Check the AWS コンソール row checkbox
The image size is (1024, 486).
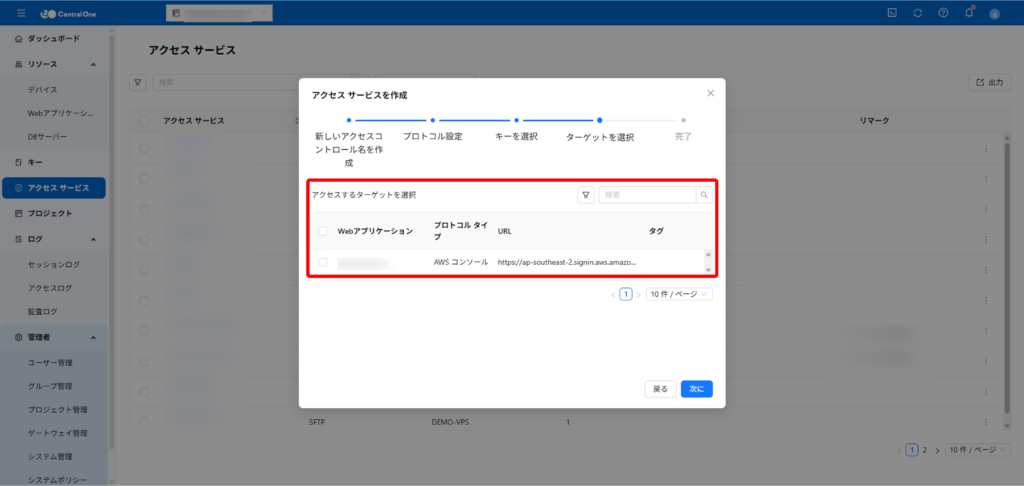(x=322, y=262)
